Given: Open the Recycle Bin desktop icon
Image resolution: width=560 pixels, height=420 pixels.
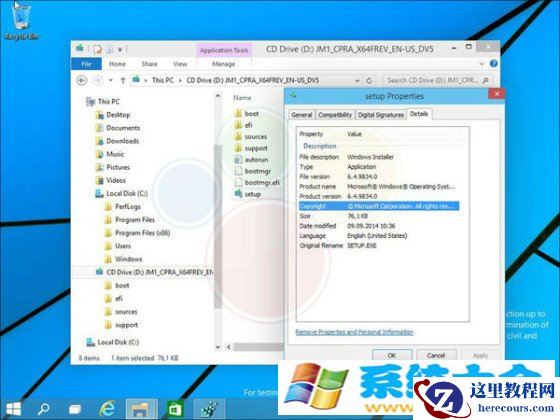Looking at the screenshot, I should click(x=21, y=21).
